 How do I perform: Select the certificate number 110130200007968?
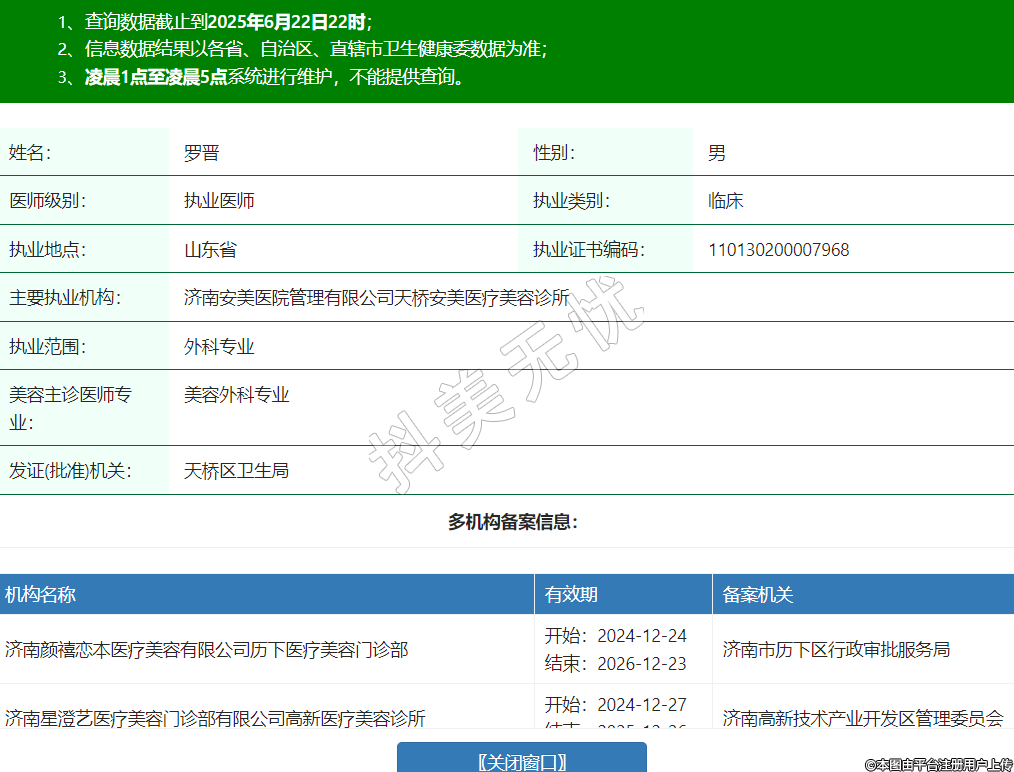click(x=778, y=250)
